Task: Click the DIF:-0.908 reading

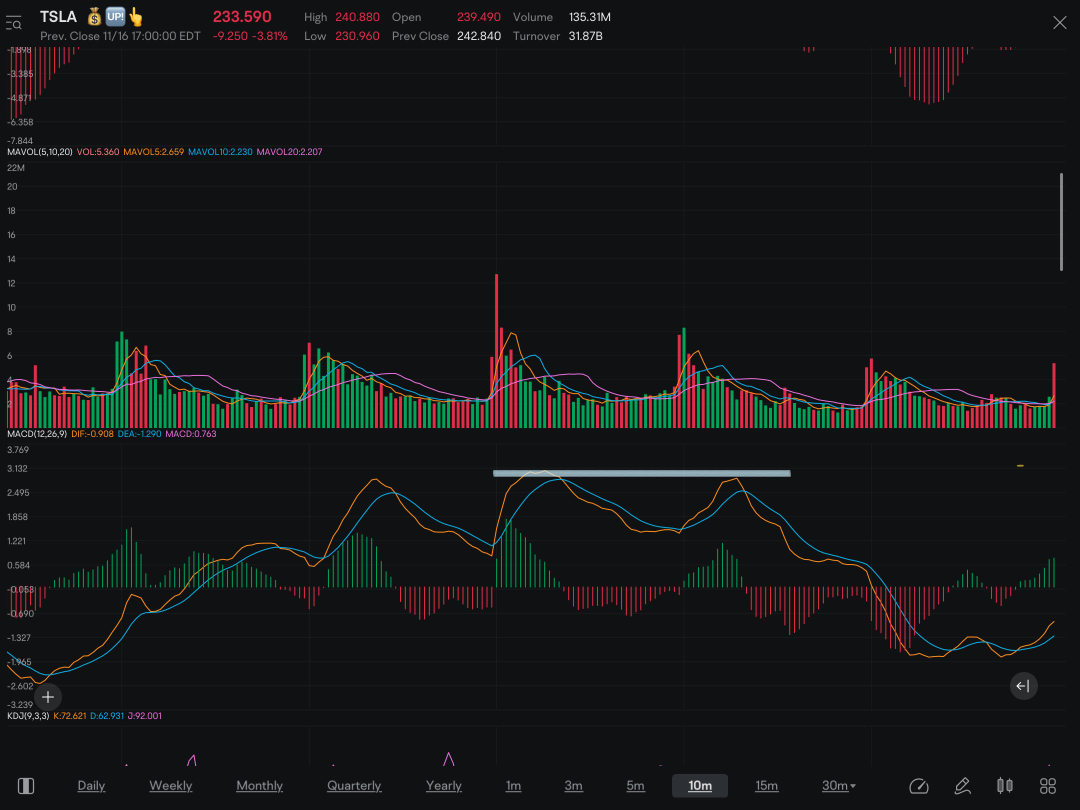Action: (x=92, y=434)
